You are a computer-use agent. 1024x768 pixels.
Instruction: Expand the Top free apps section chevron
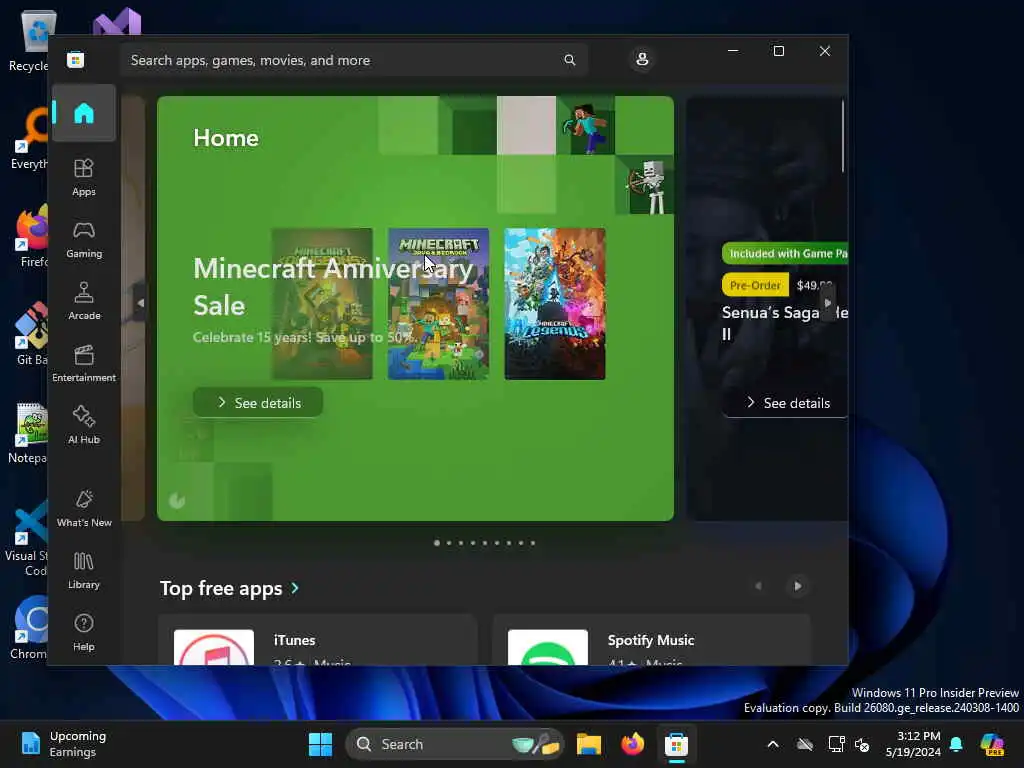pos(295,588)
